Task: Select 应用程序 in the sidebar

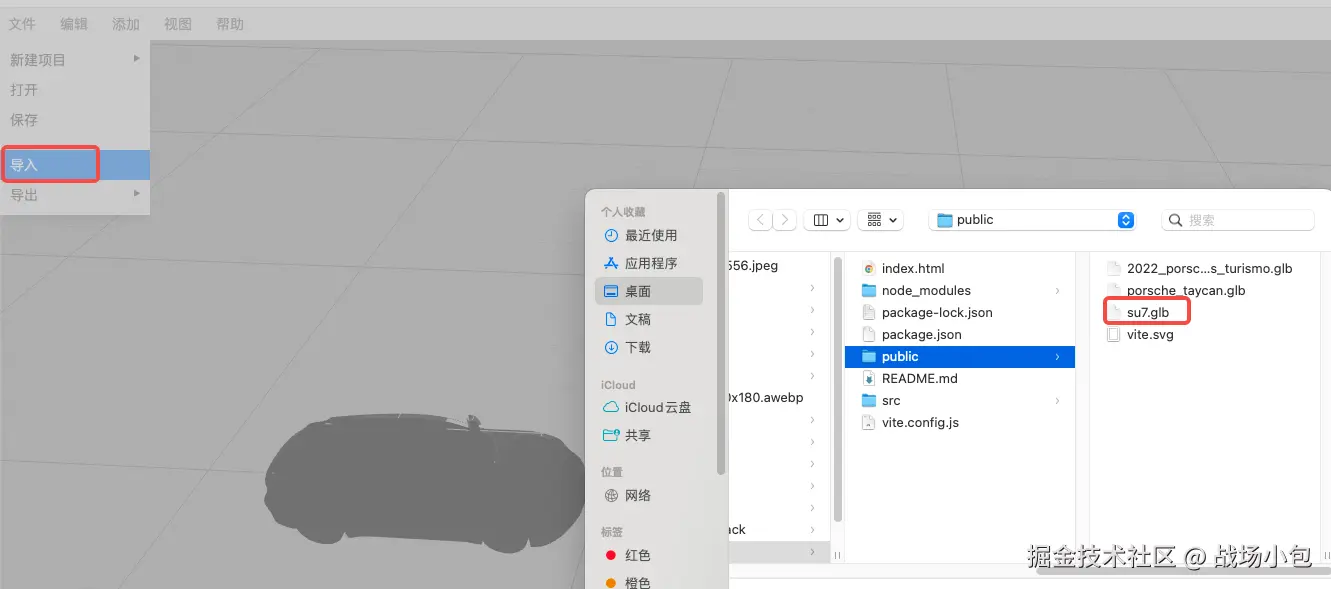Action: 649,263
